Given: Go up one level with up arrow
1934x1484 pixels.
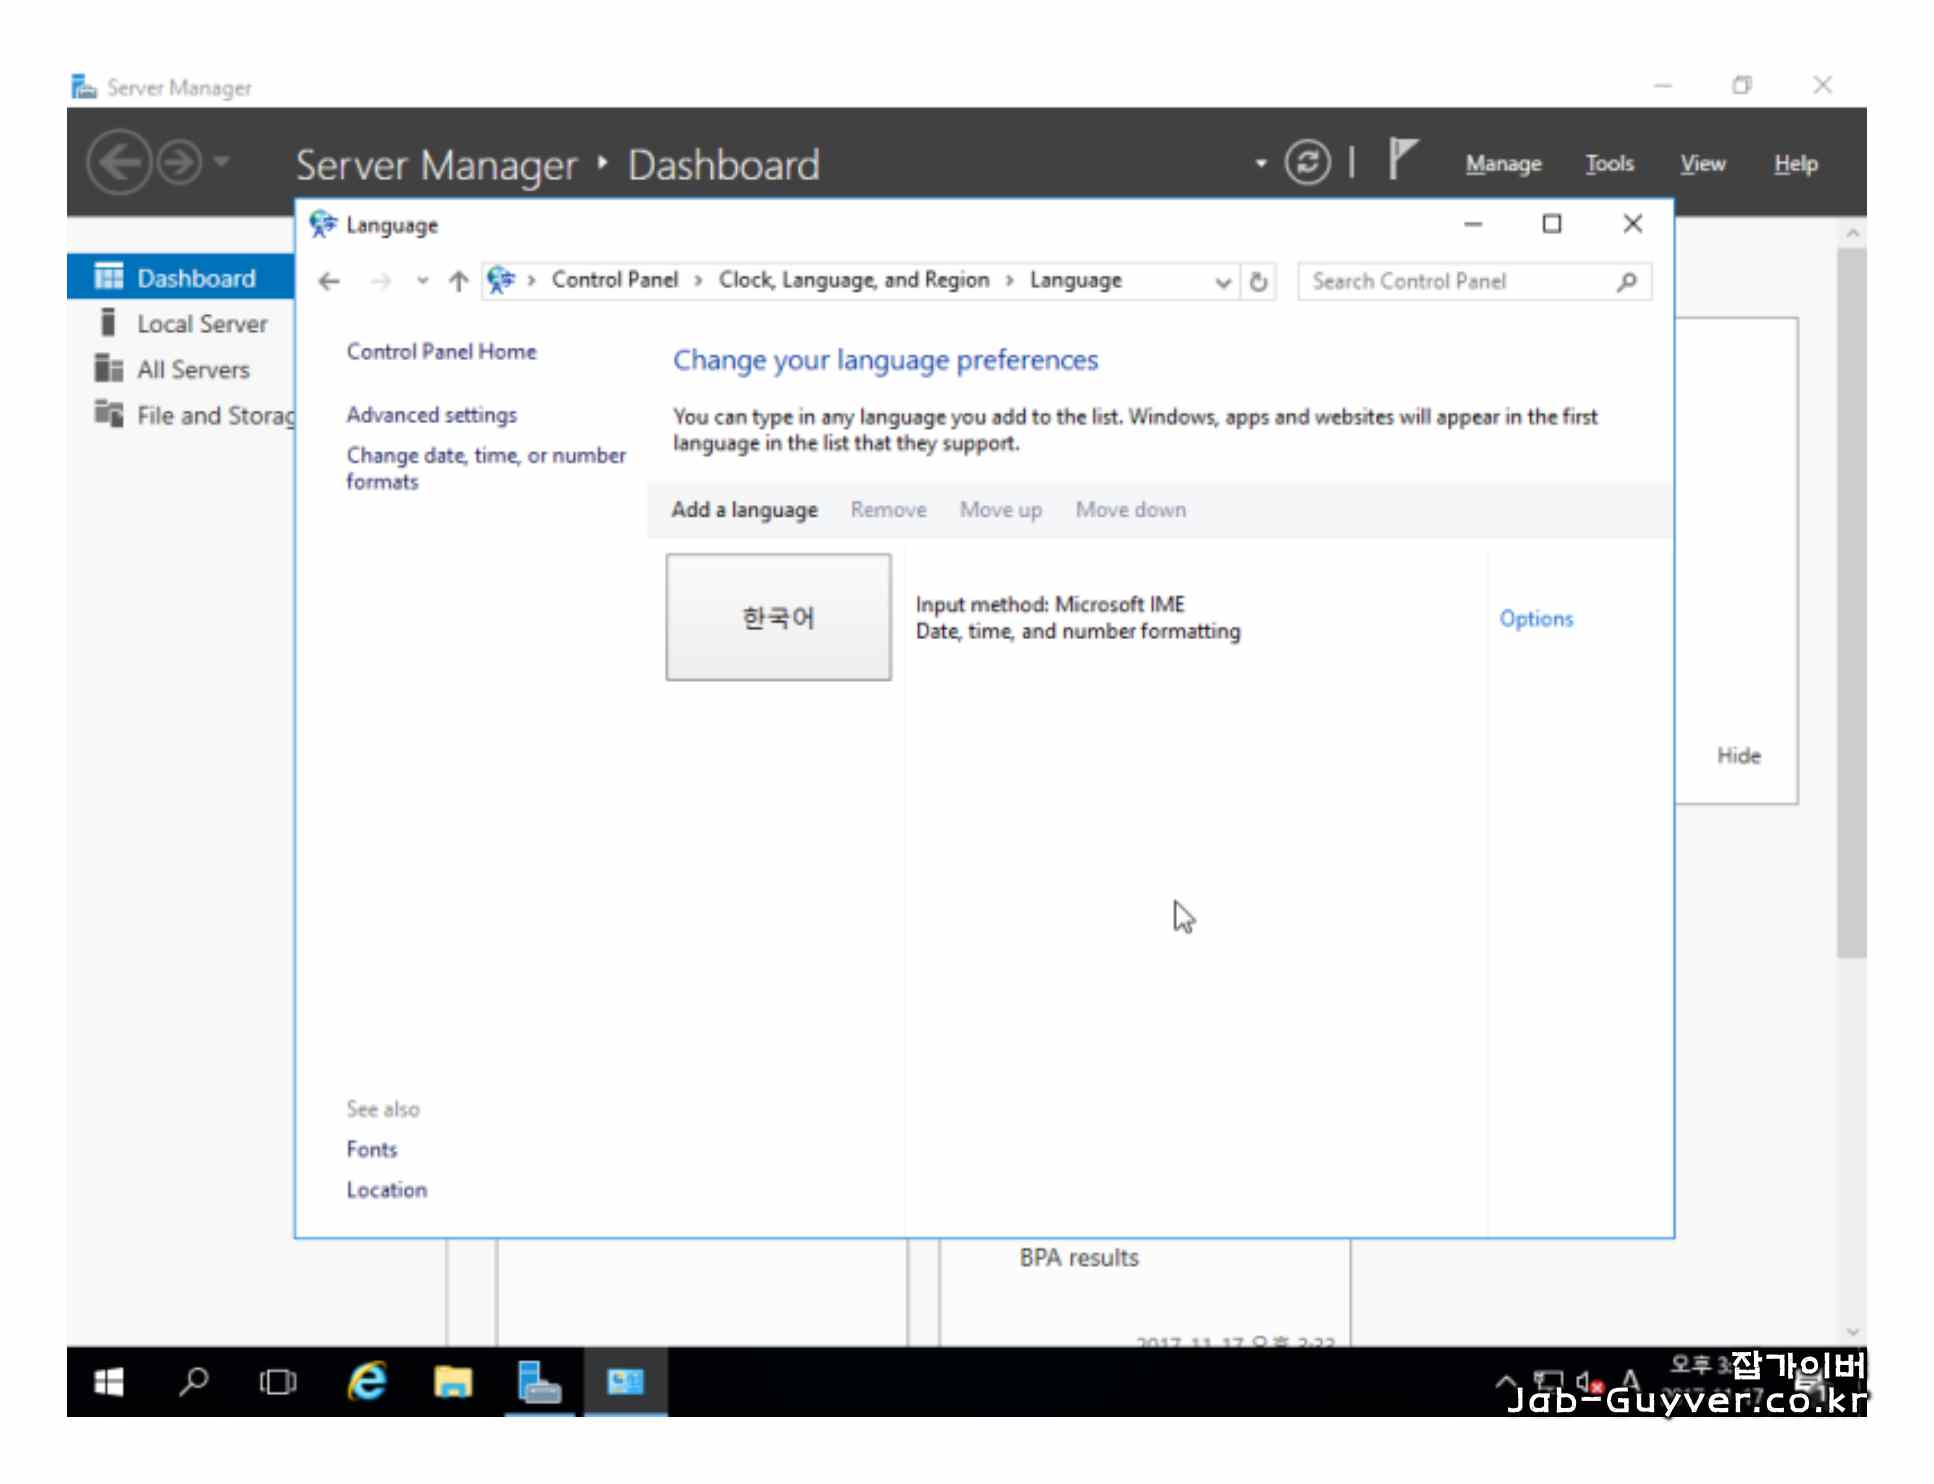Looking at the screenshot, I should tap(458, 281).
